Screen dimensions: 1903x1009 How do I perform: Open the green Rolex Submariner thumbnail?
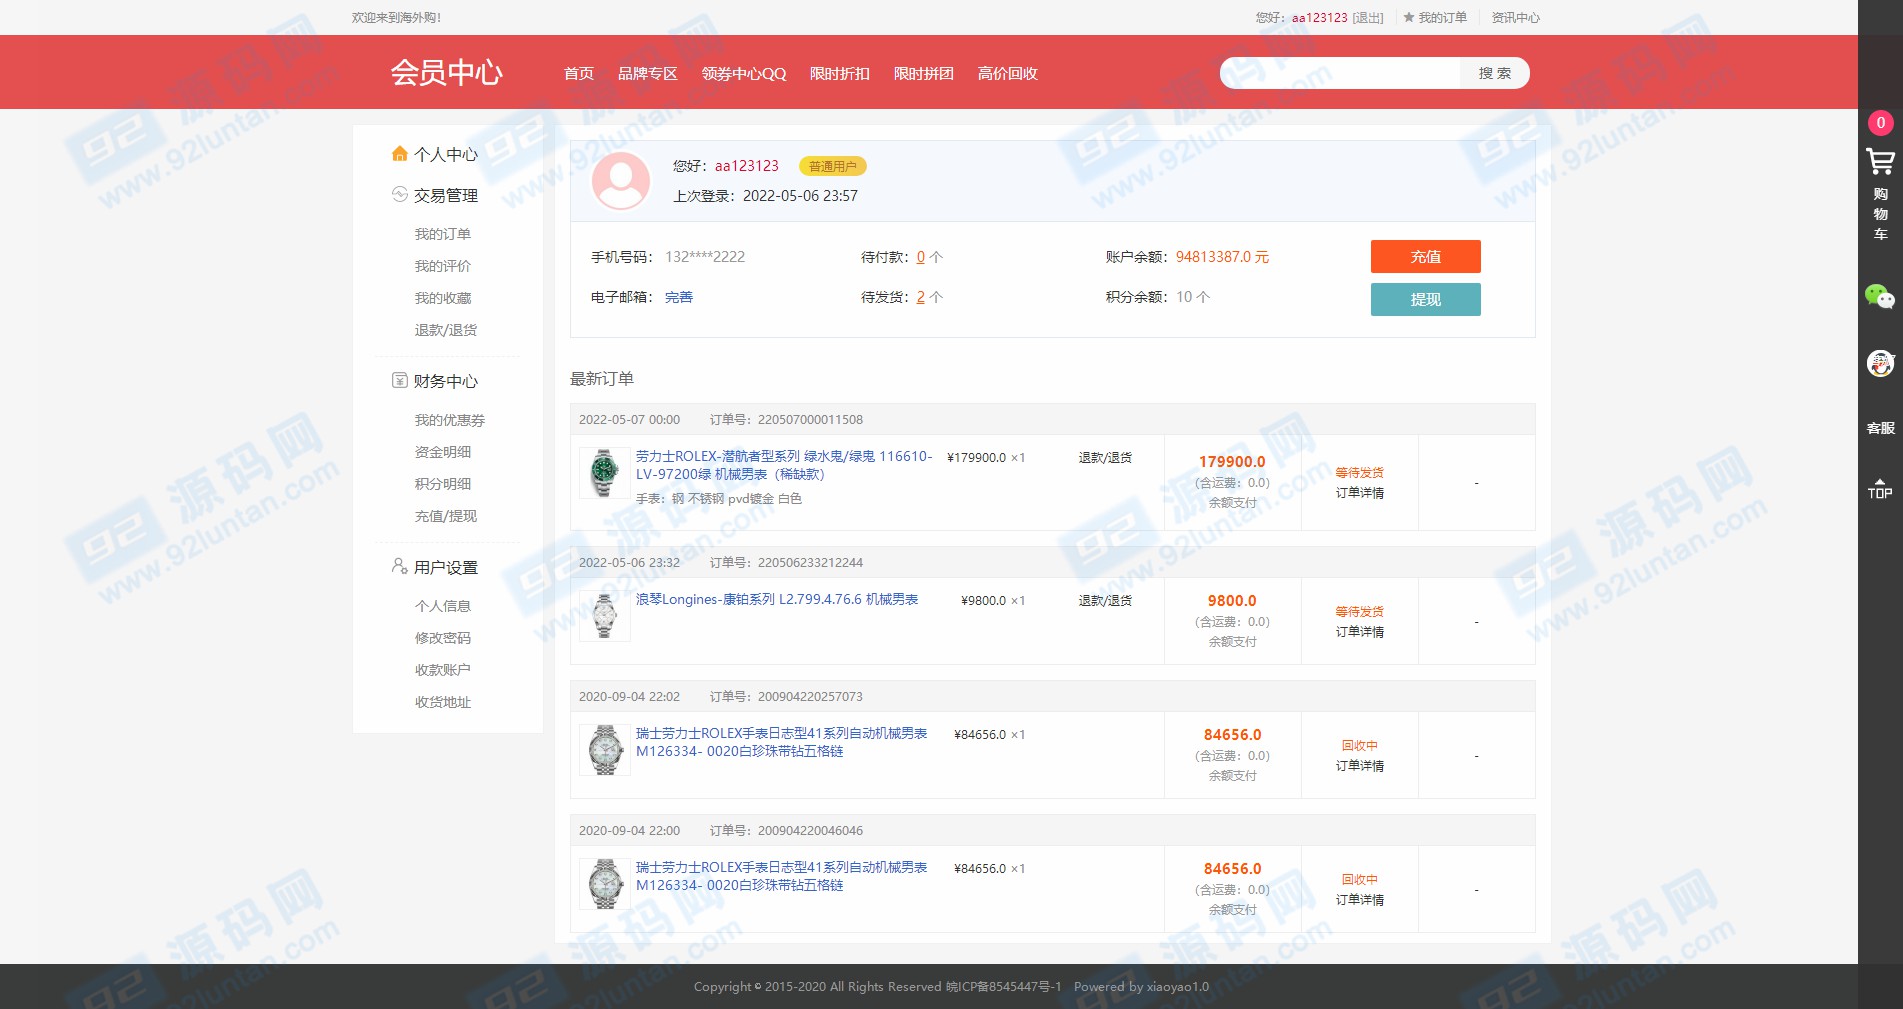tap(605, 473)
